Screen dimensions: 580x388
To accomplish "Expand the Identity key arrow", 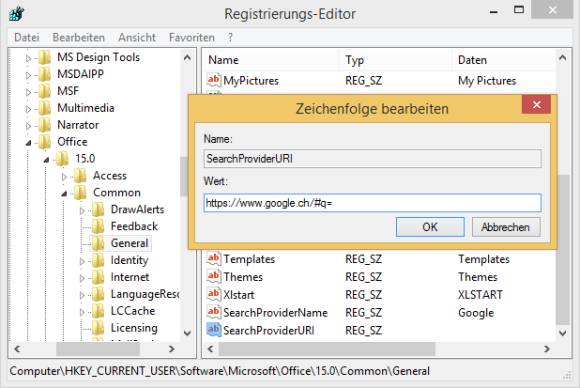I will [x=82, y=261].
